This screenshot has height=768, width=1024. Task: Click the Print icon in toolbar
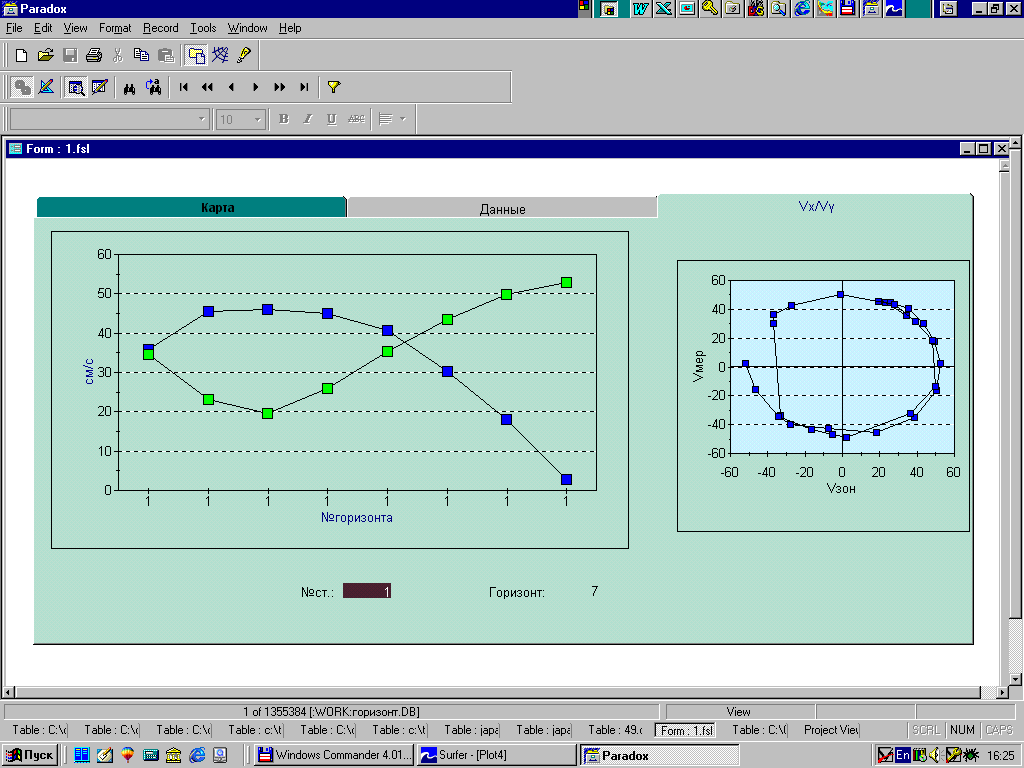pos(93,55)
